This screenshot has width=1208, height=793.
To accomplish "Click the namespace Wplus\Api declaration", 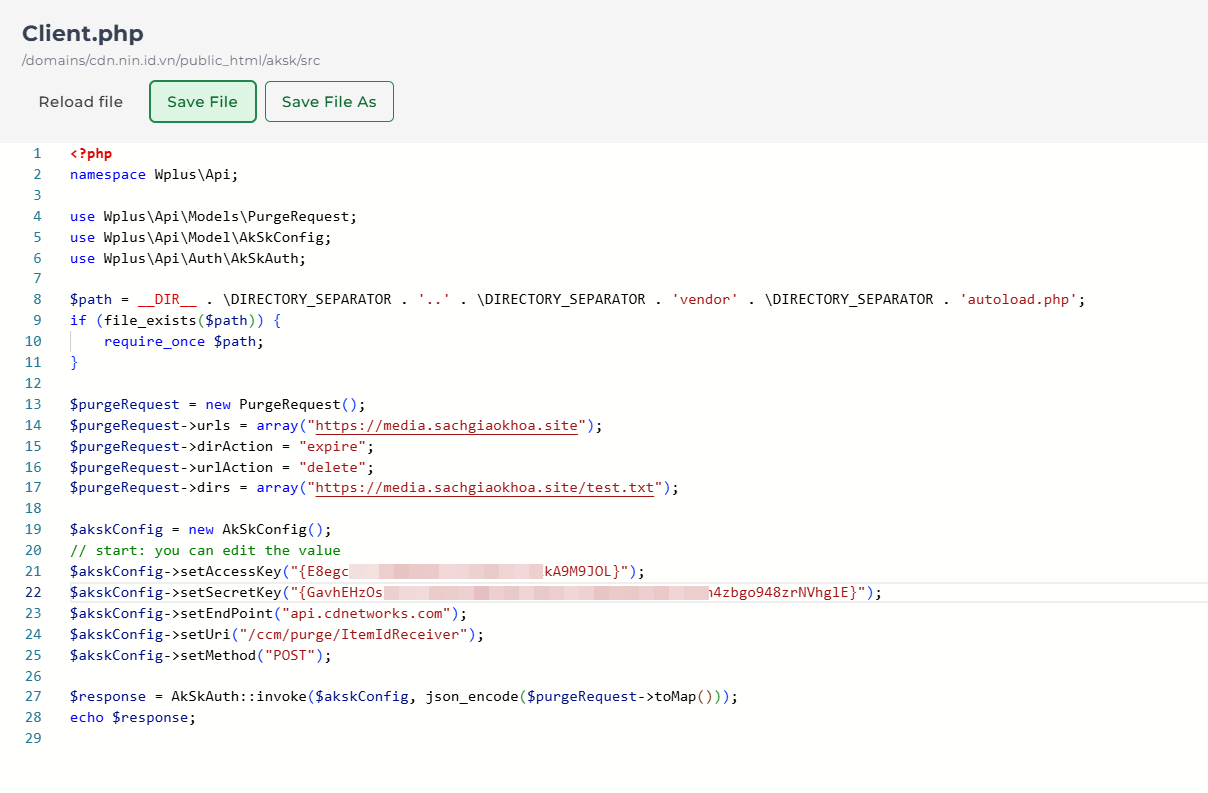I will [154, 175].
